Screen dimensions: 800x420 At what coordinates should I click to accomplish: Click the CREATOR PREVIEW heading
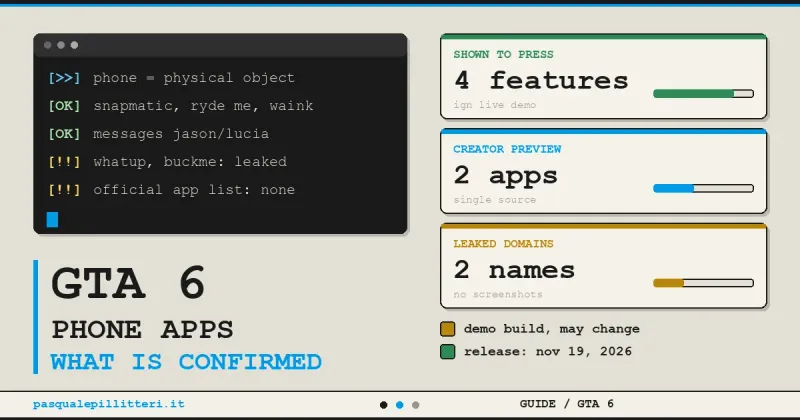coord(507,149)
